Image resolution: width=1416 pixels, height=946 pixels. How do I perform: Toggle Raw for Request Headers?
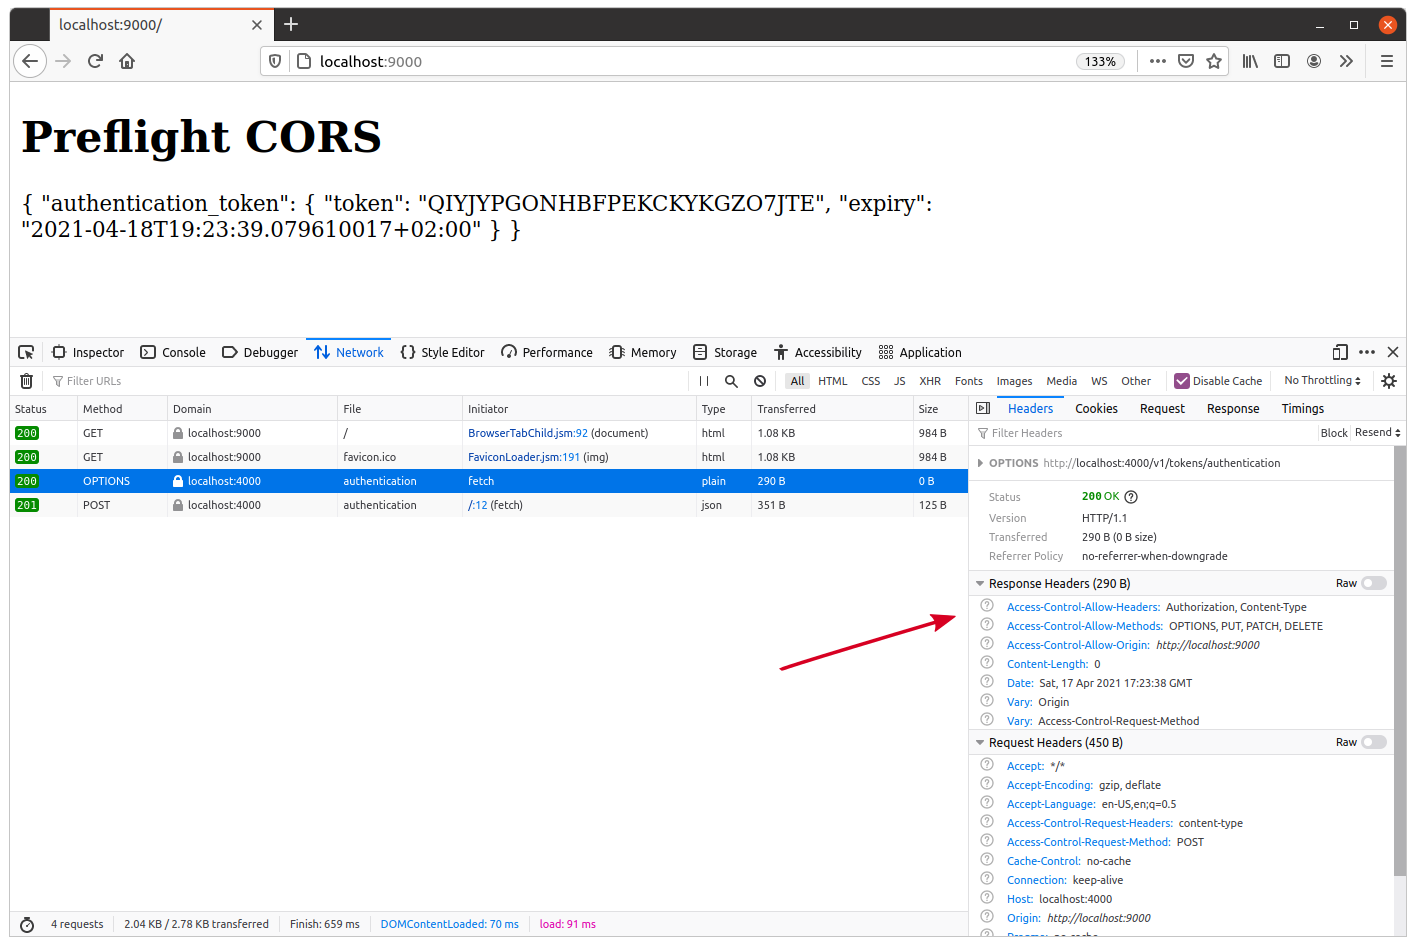1374,742
